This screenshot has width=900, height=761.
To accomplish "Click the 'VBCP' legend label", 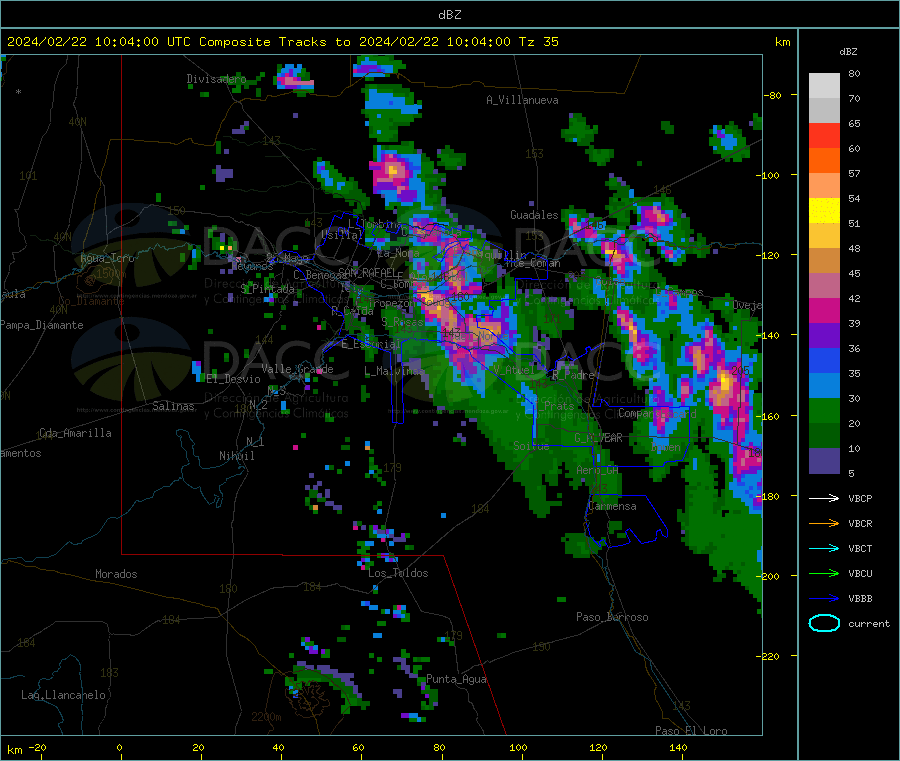I will [860, 498].
